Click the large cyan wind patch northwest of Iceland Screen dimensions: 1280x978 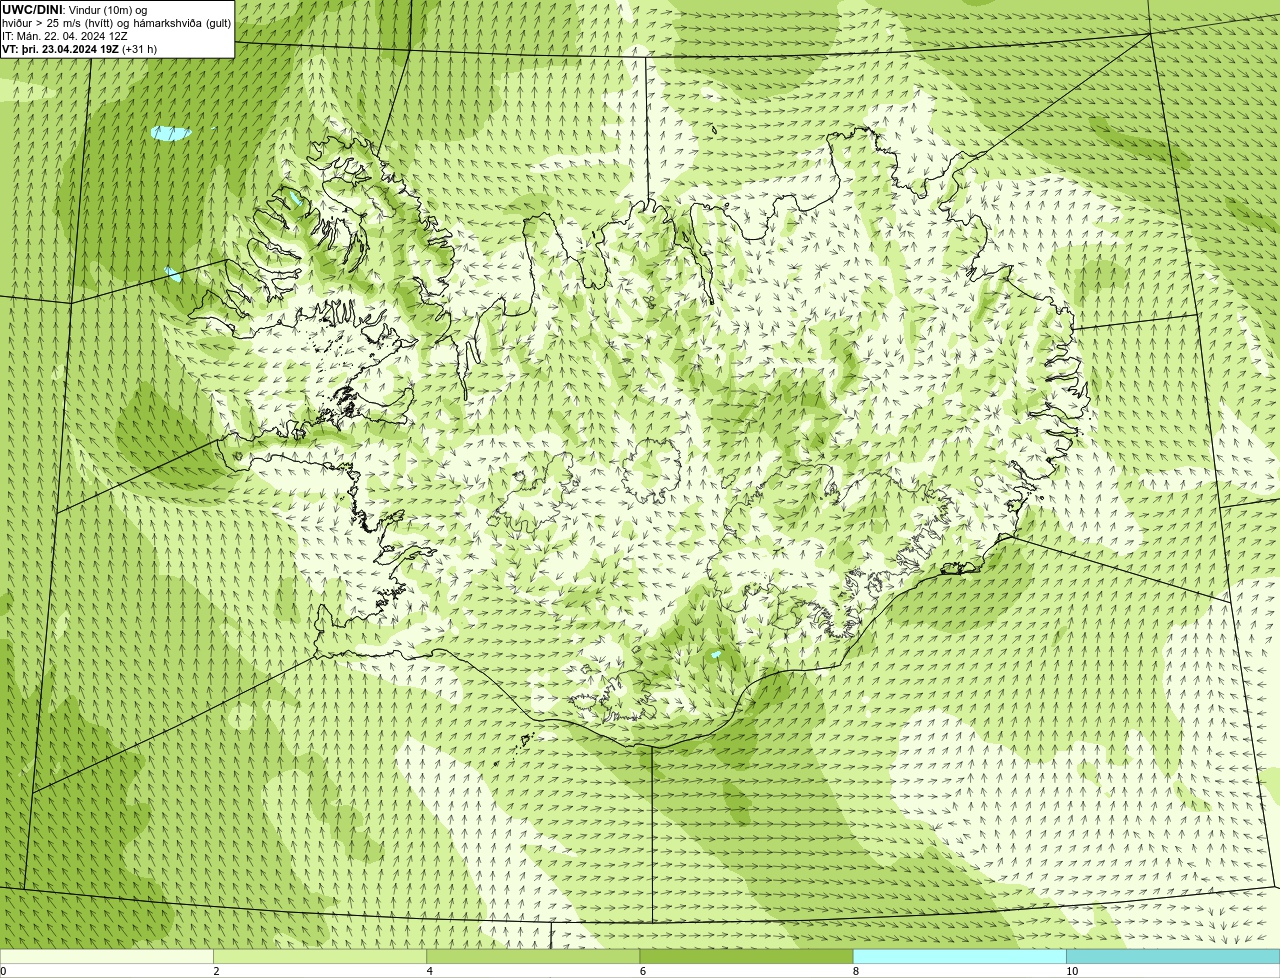(x=171, y=132)
